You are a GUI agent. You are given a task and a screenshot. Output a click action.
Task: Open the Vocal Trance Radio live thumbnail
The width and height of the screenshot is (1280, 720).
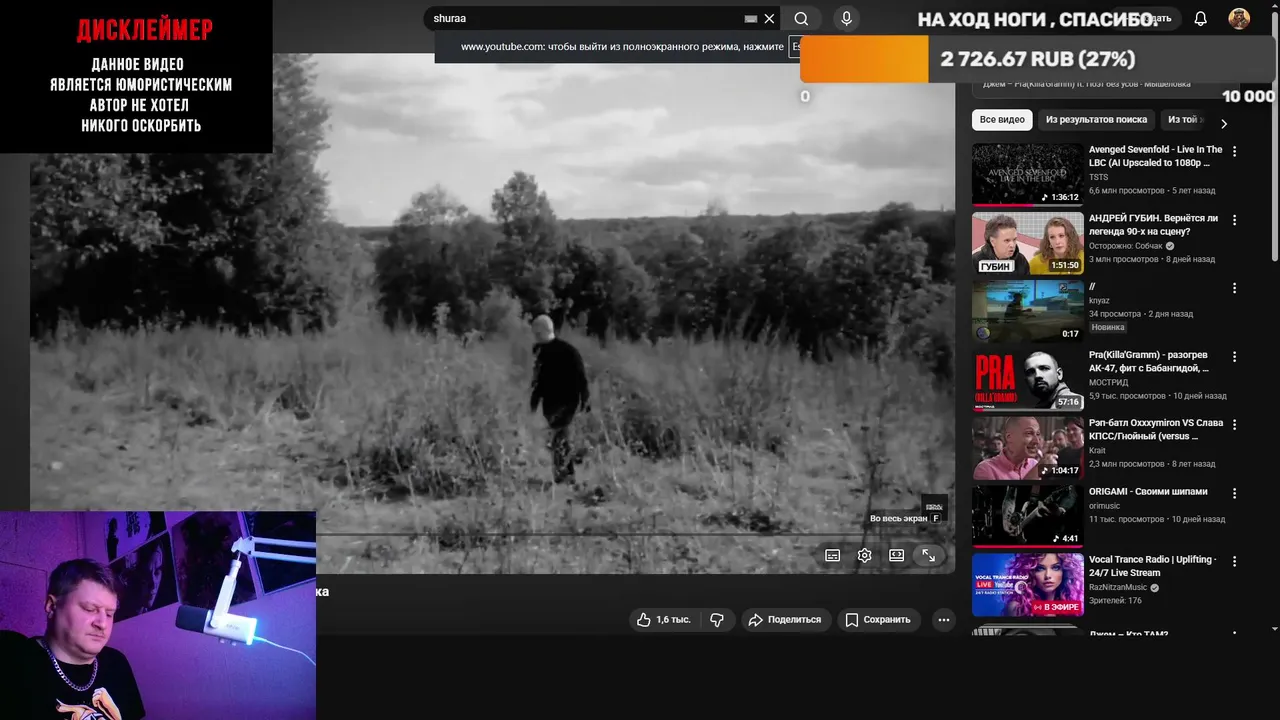pos(1027,585)
